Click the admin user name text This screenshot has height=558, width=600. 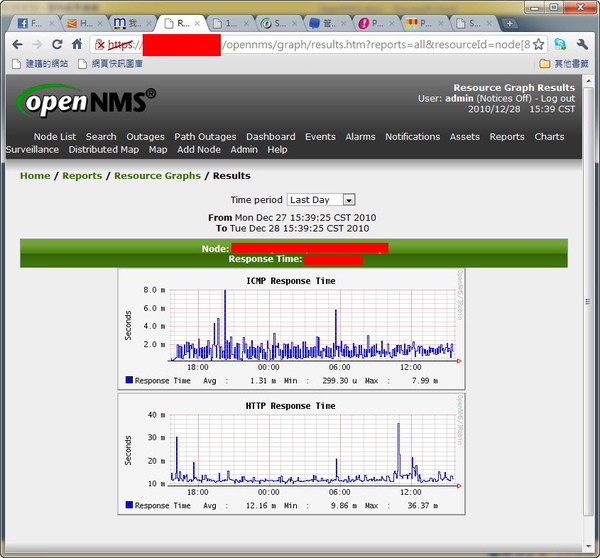(x=459, y=98)
